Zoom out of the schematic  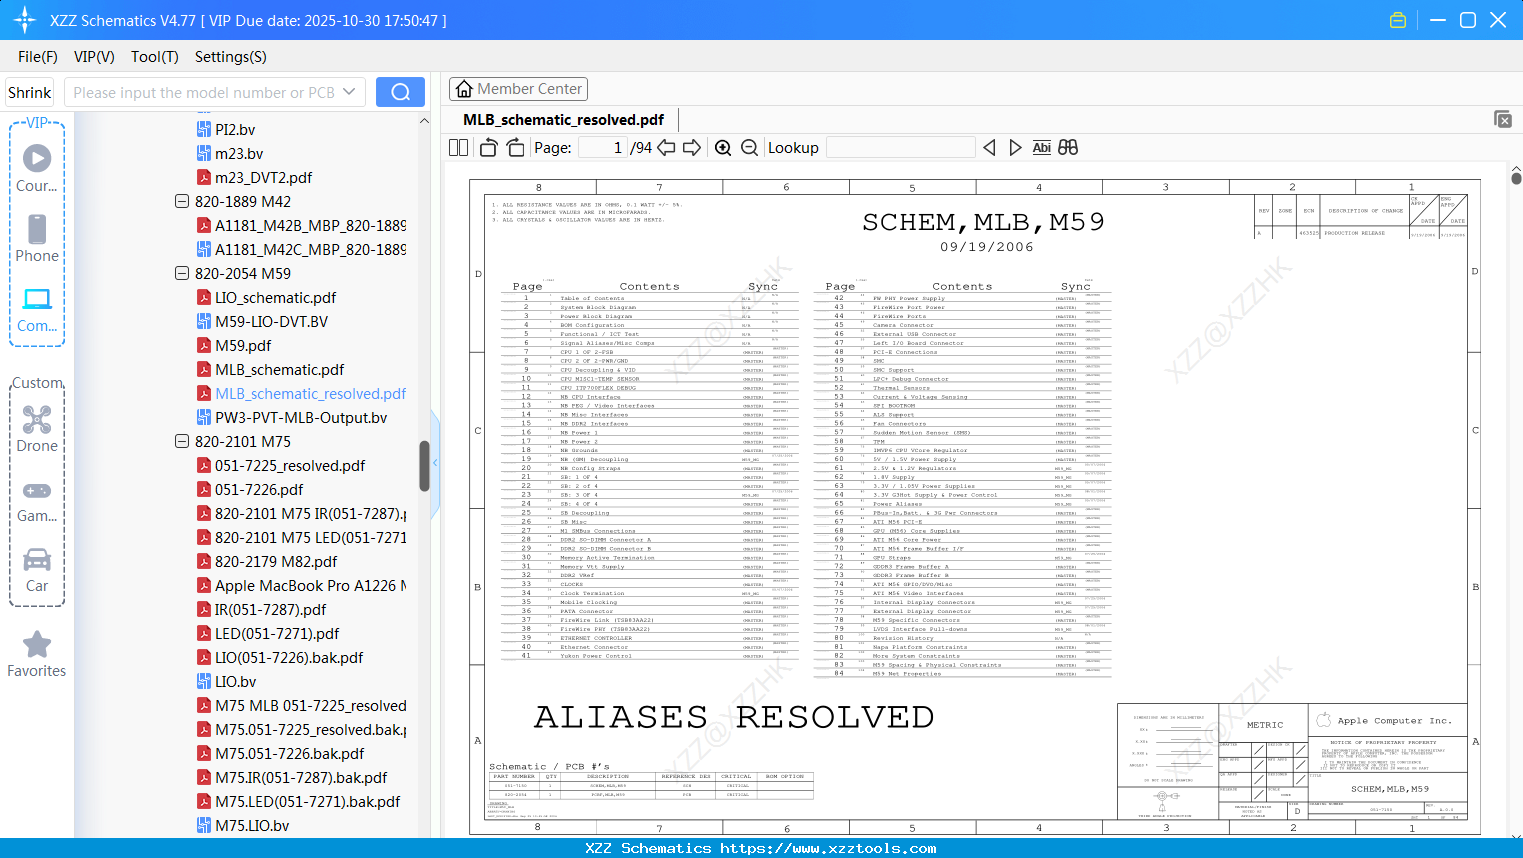coord(749,148)
